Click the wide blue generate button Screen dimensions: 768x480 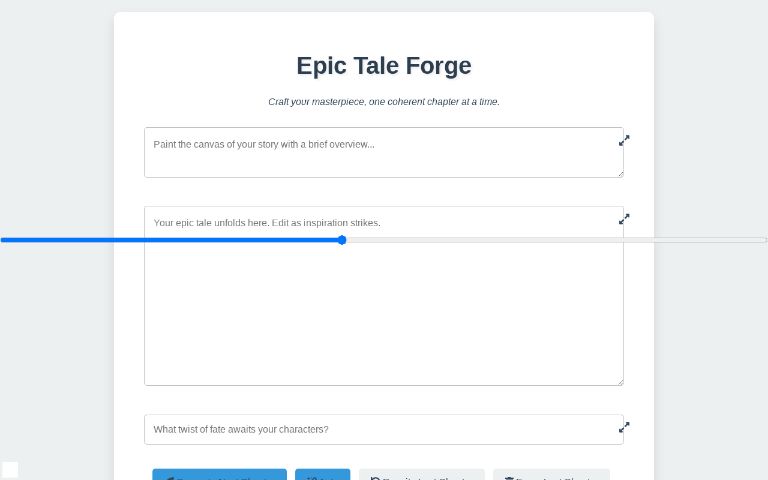pyautogui.click(x=219, y=475)
